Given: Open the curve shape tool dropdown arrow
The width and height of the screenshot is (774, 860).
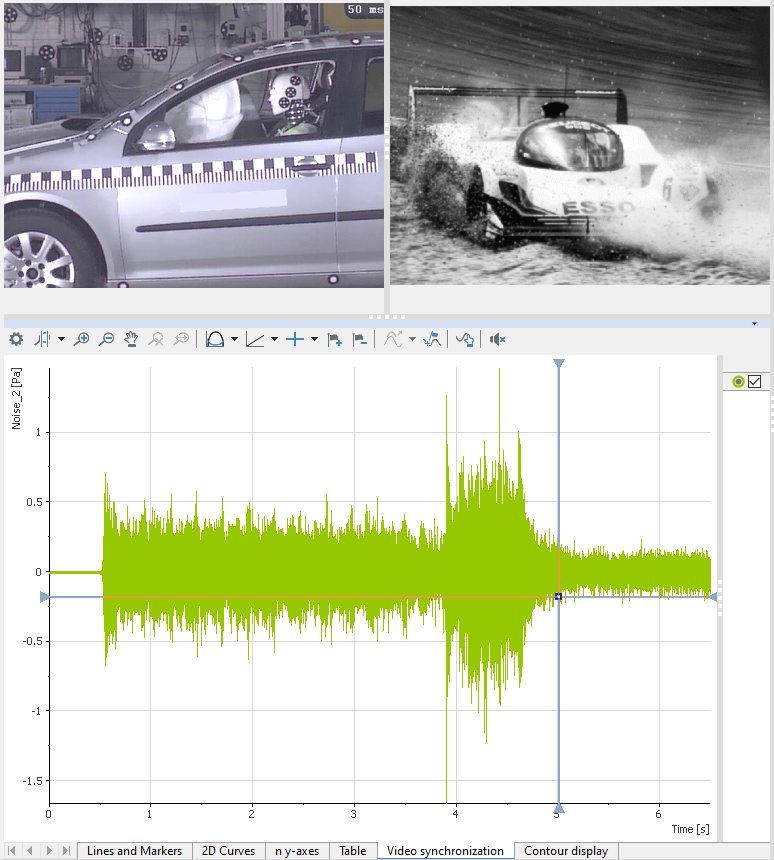Looking at the screenshot, I should pyautogui.click(x=234, y=340).
